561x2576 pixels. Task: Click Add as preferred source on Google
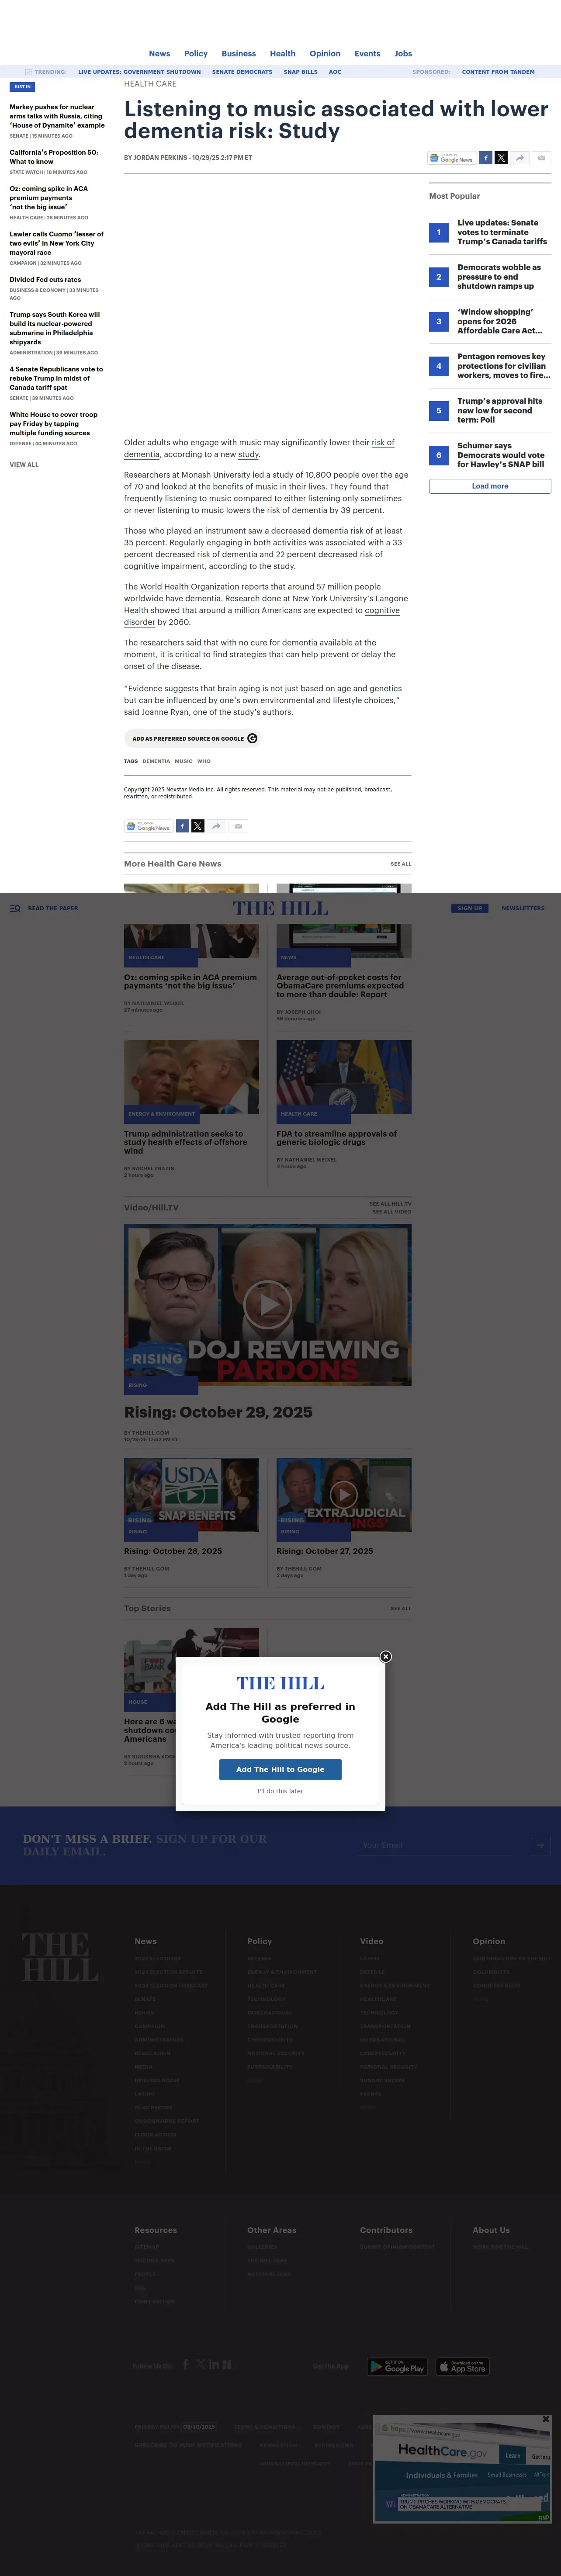tap(193, 738)
